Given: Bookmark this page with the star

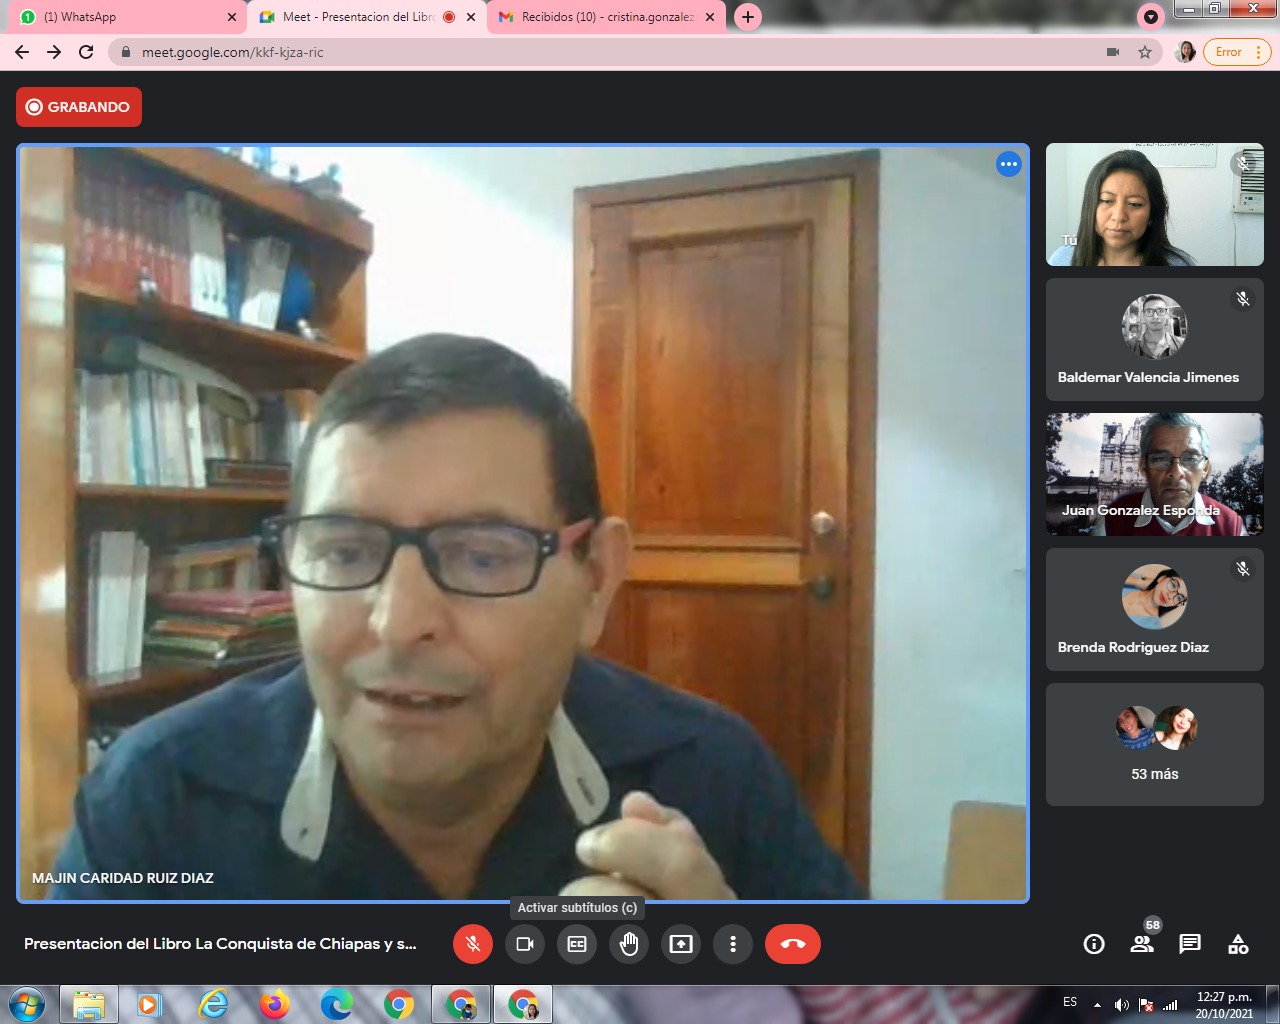Looking at the screenshot, I should tap(1145, 52).
